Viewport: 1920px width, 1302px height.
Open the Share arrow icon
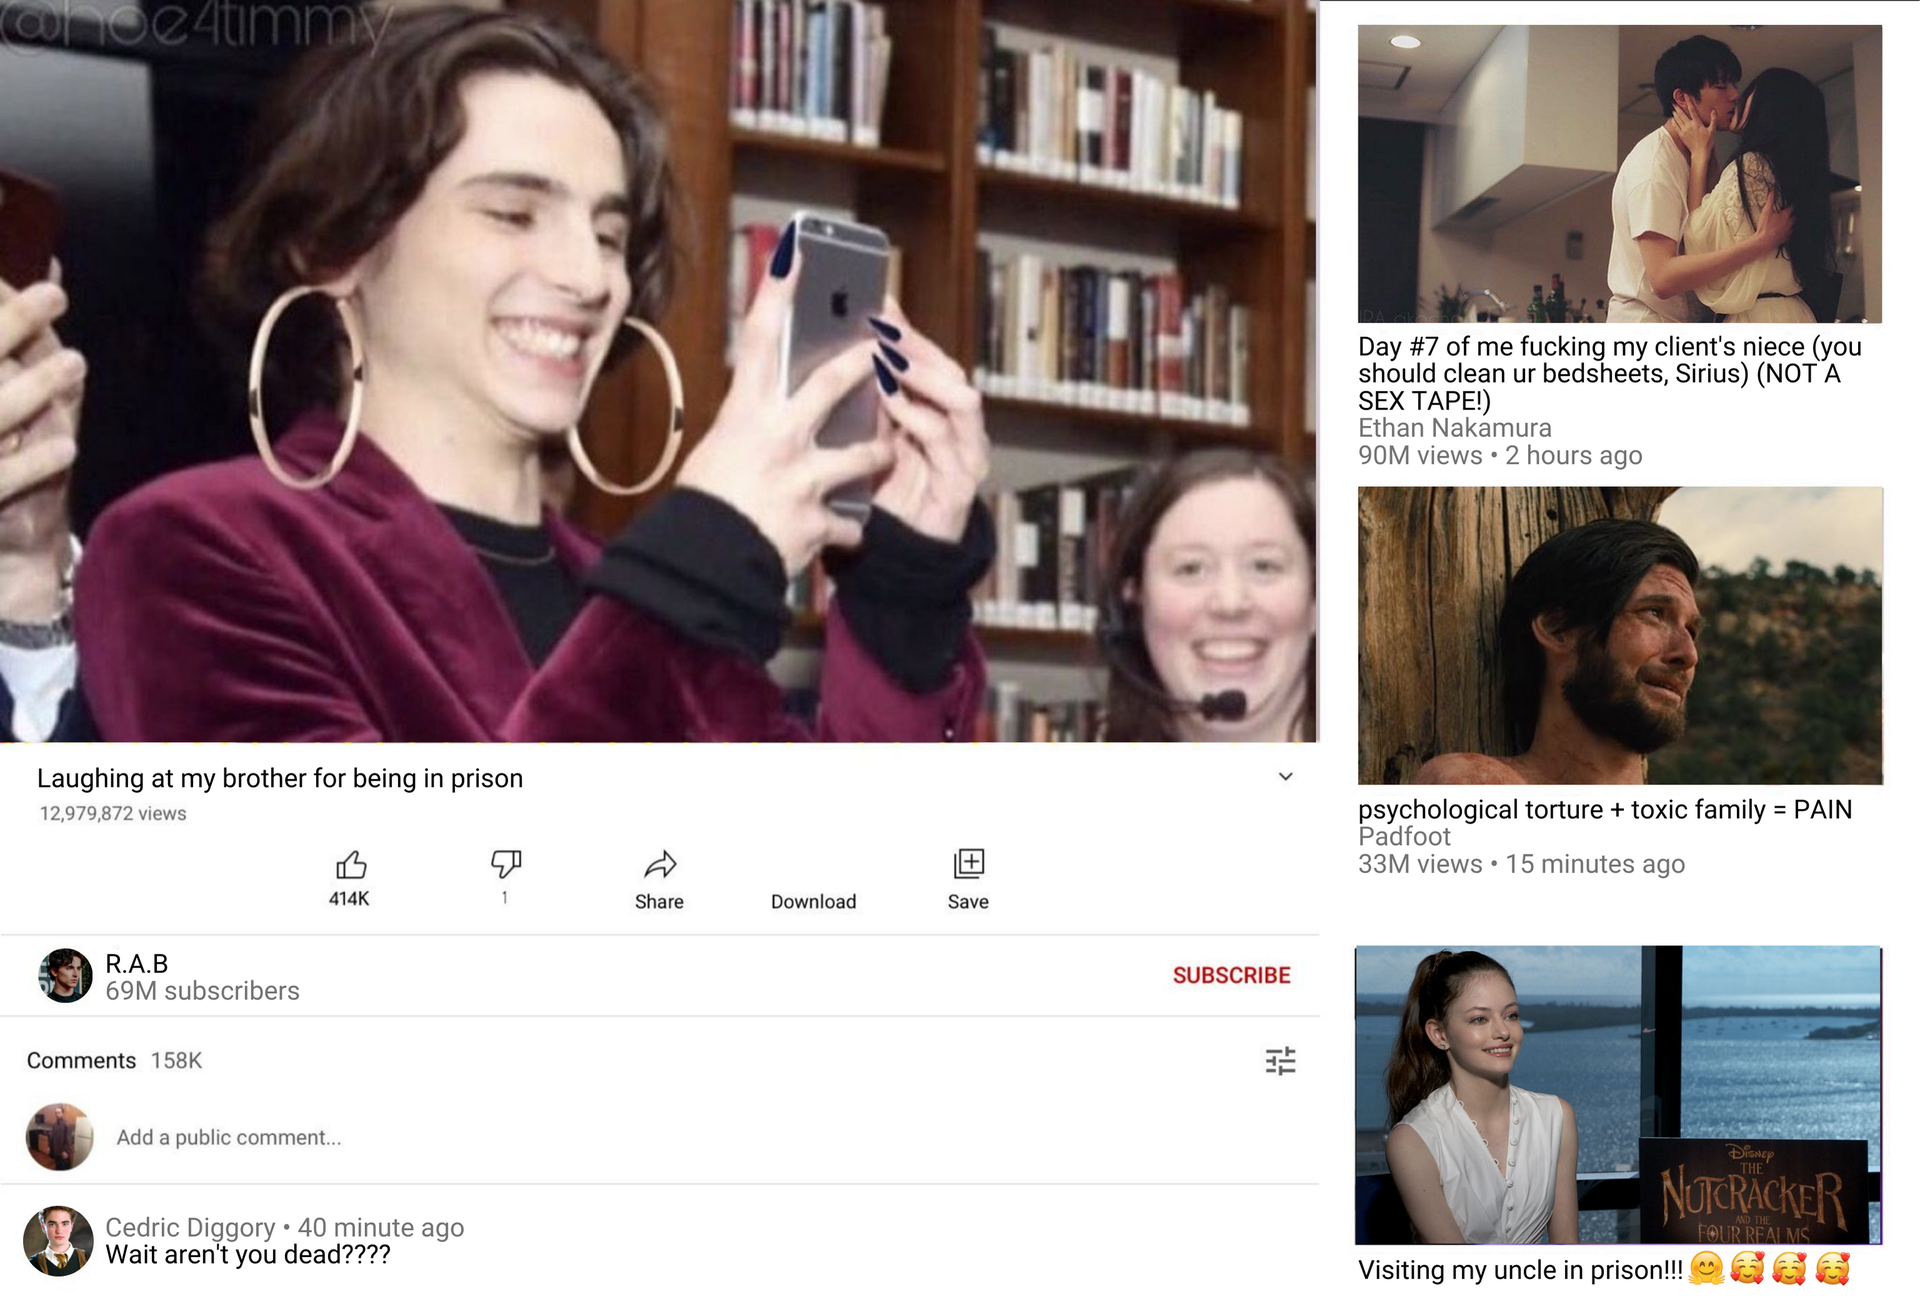tap(660, 864)
